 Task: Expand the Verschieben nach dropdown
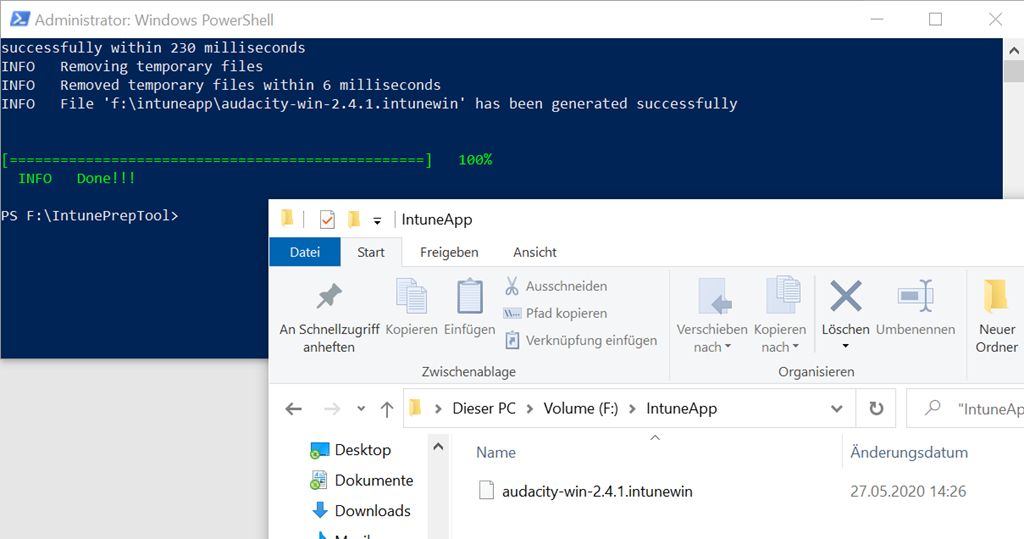click(x=712, y=347)
